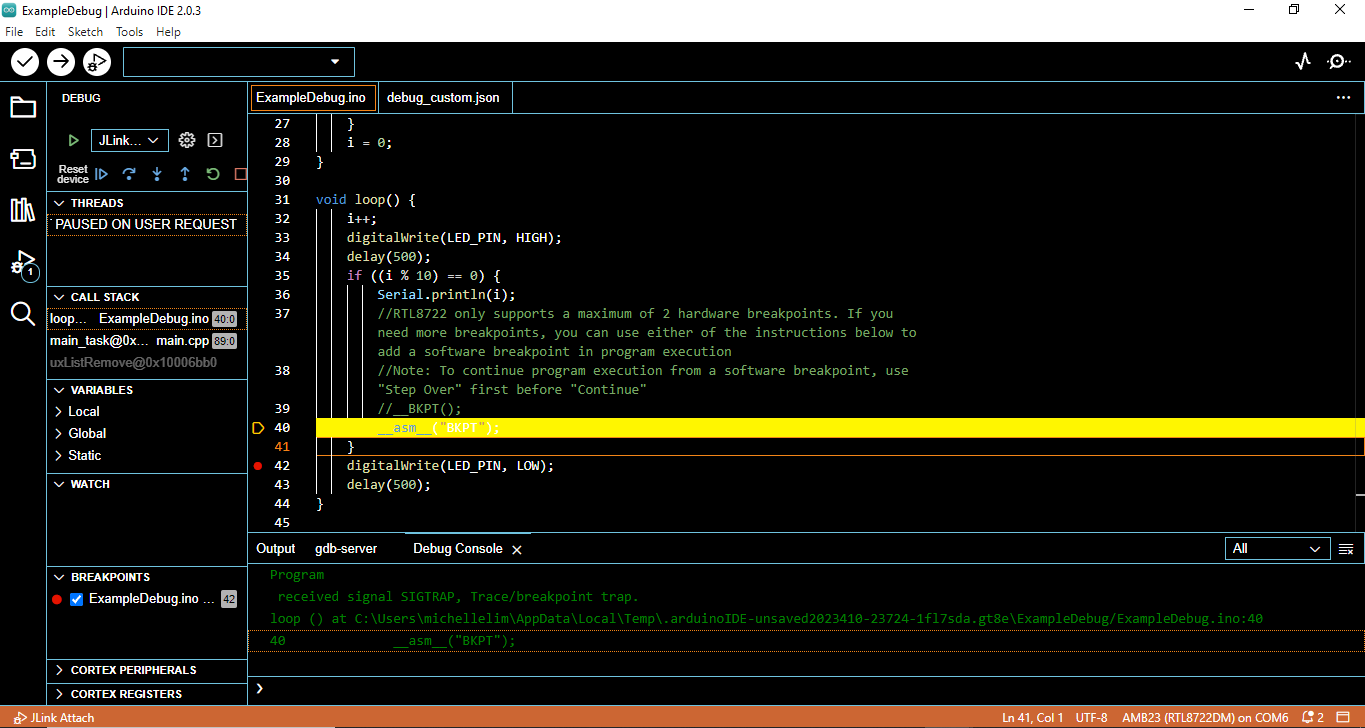
Task: Collapse the VARIABLES section
Action: [147, 390]
